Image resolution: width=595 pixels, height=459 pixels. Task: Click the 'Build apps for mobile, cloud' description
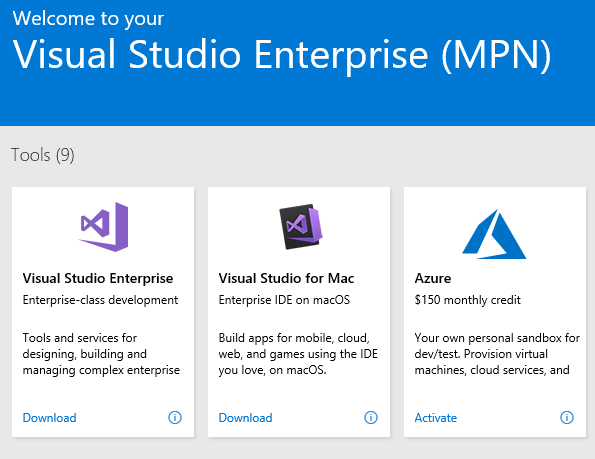pos(298,354)
